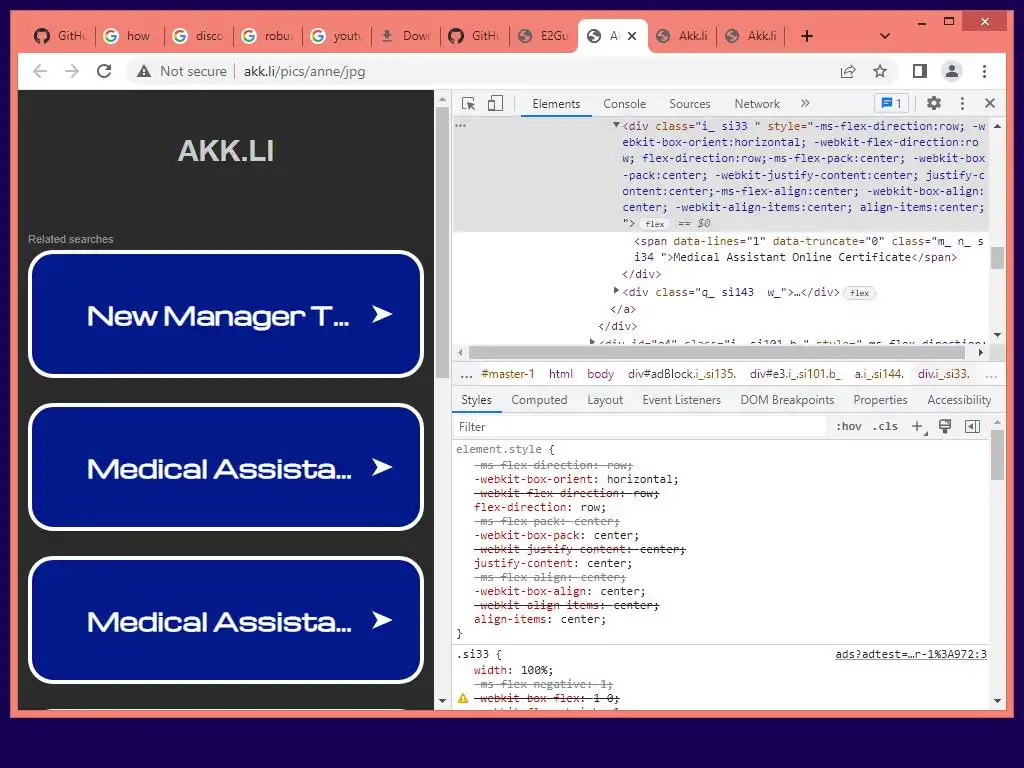The width and height of the screenshot is (1024, 768).
Task: Select the Styles pane tab
Action: (x=476, y=400)
